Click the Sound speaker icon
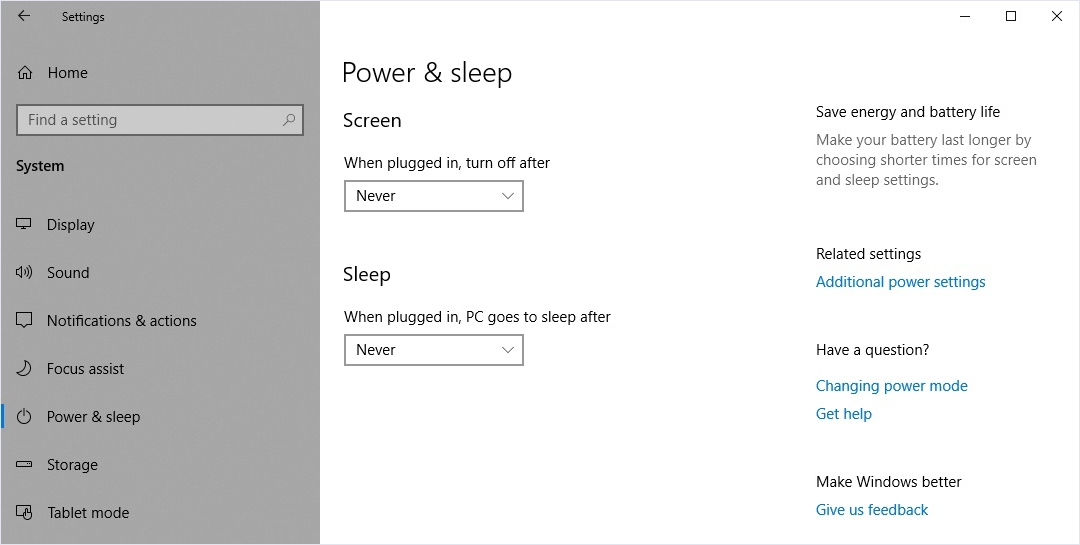 [24, 273]
